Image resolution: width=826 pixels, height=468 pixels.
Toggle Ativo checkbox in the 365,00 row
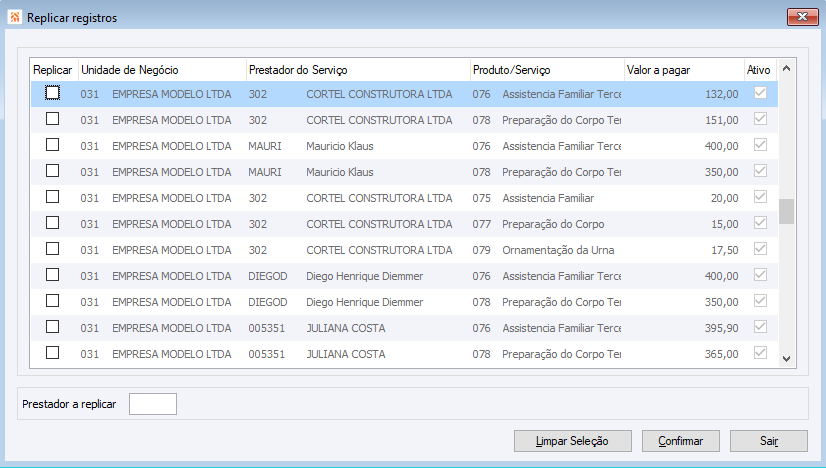(760, 353)
